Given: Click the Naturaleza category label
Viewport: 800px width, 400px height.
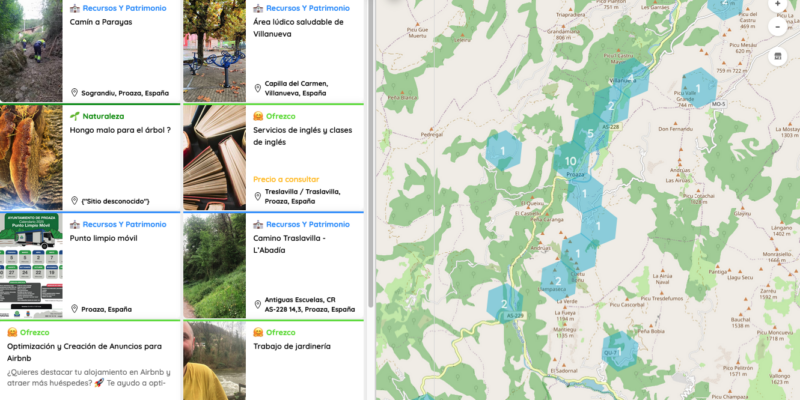Looking at the screenshot, I should click(x=103, y=116).
